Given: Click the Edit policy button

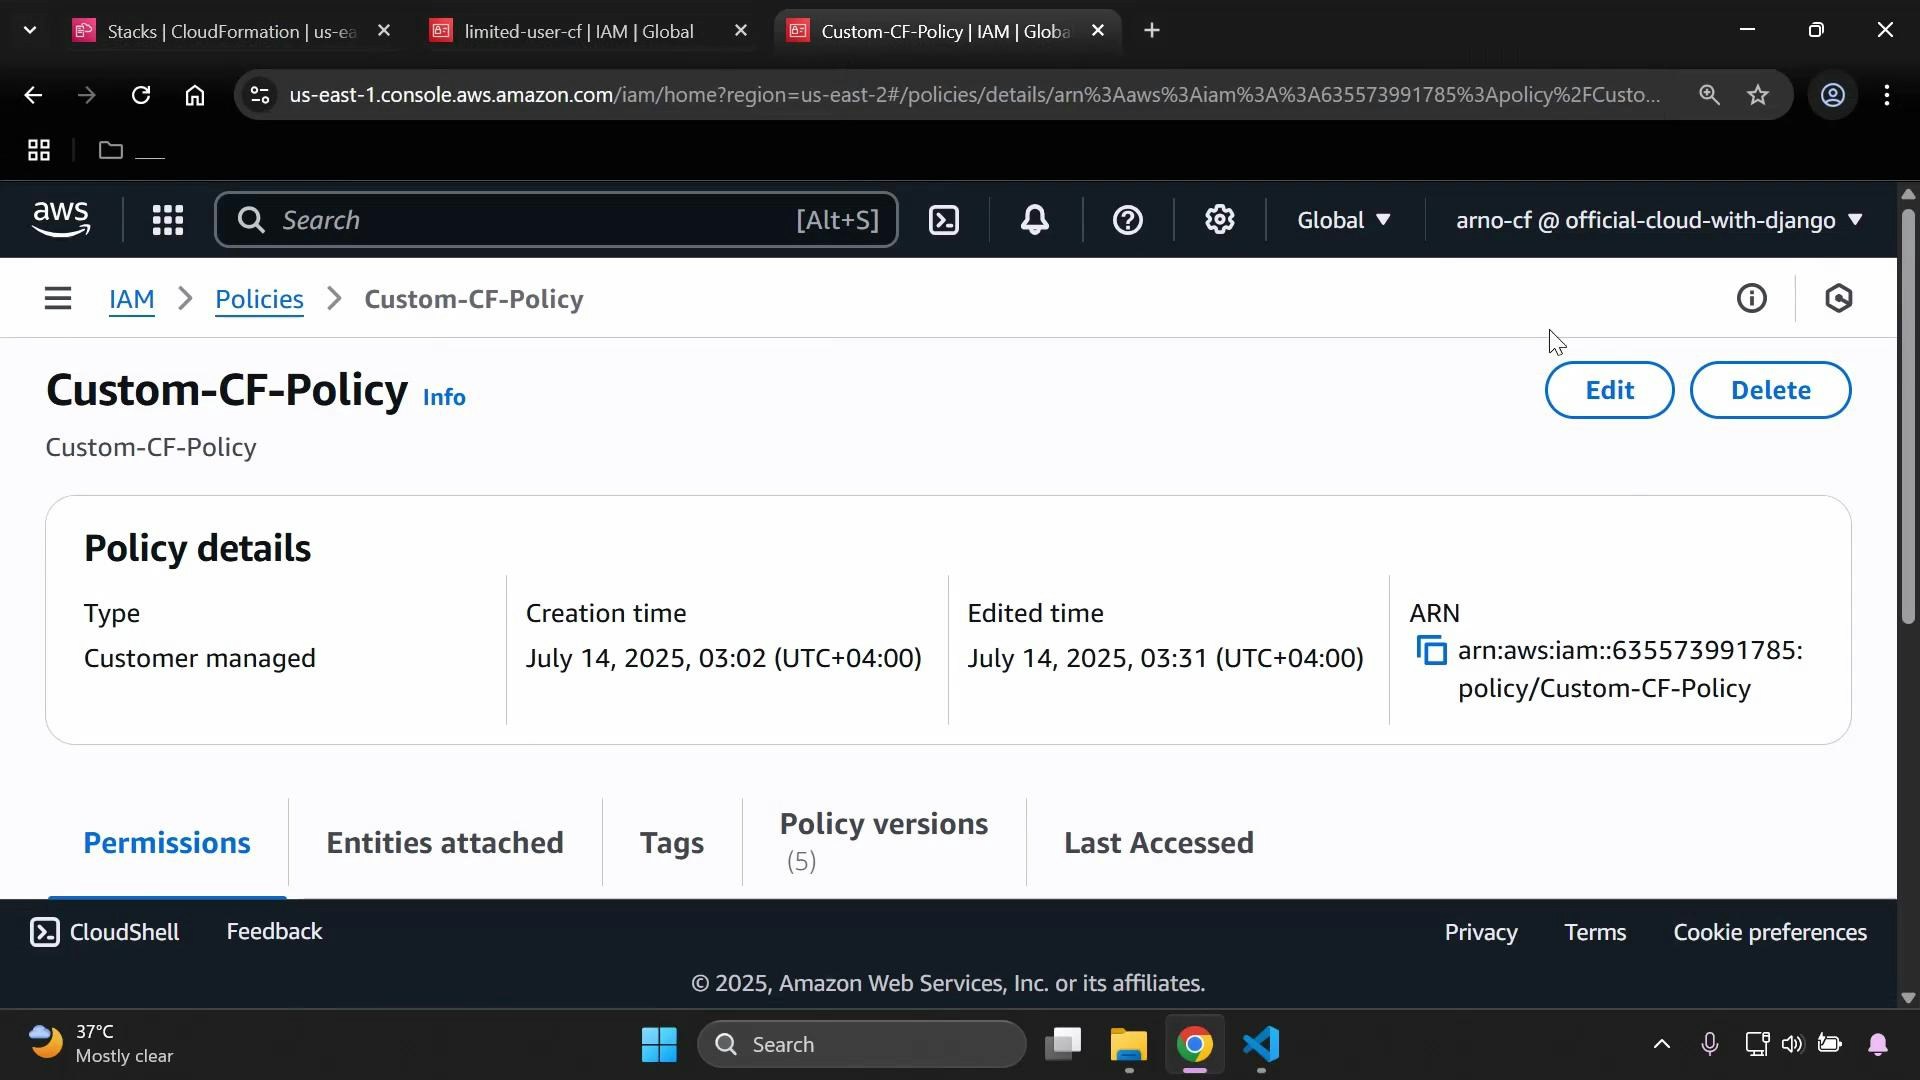Looking at the screenshot, I should 1609,390.
